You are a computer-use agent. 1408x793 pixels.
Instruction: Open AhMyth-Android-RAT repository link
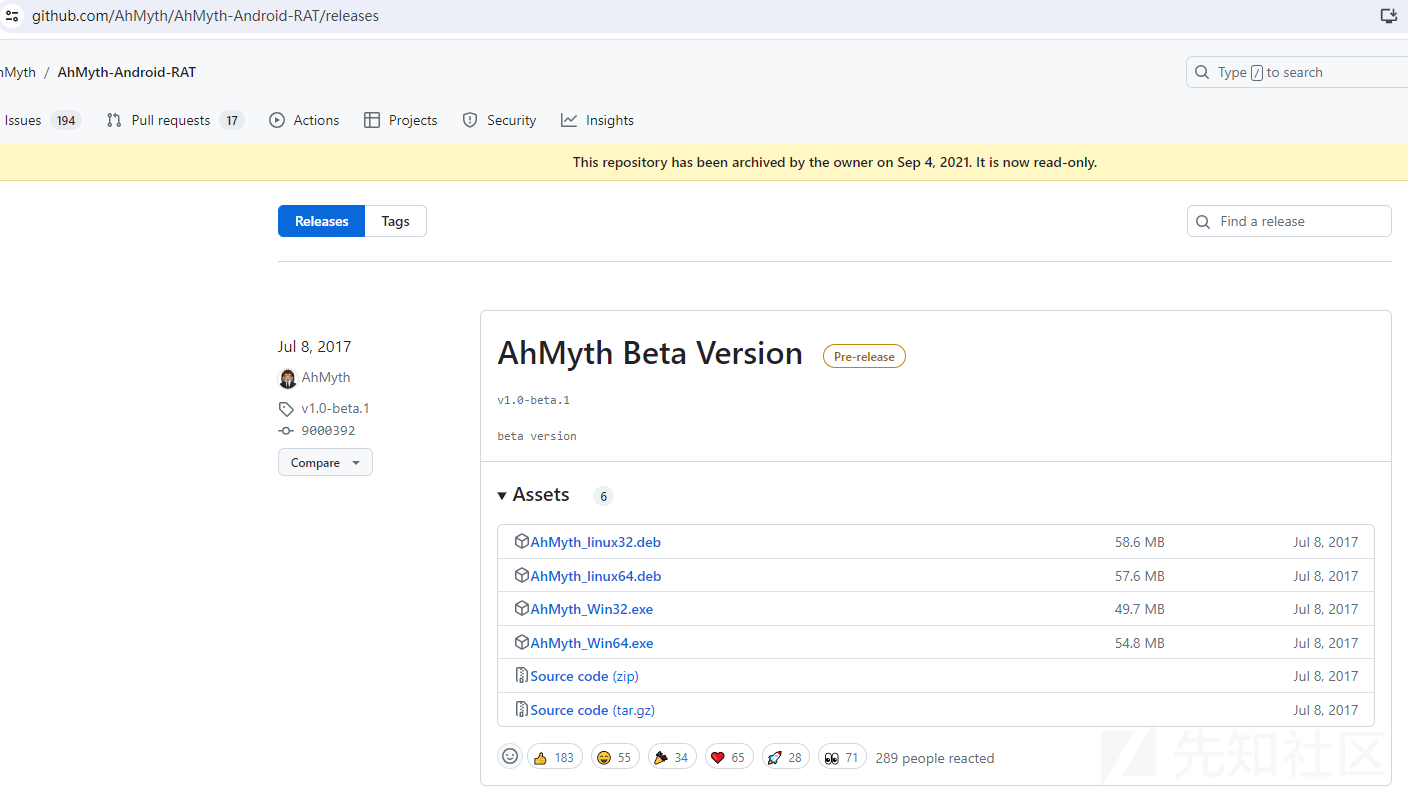(127, 72)
